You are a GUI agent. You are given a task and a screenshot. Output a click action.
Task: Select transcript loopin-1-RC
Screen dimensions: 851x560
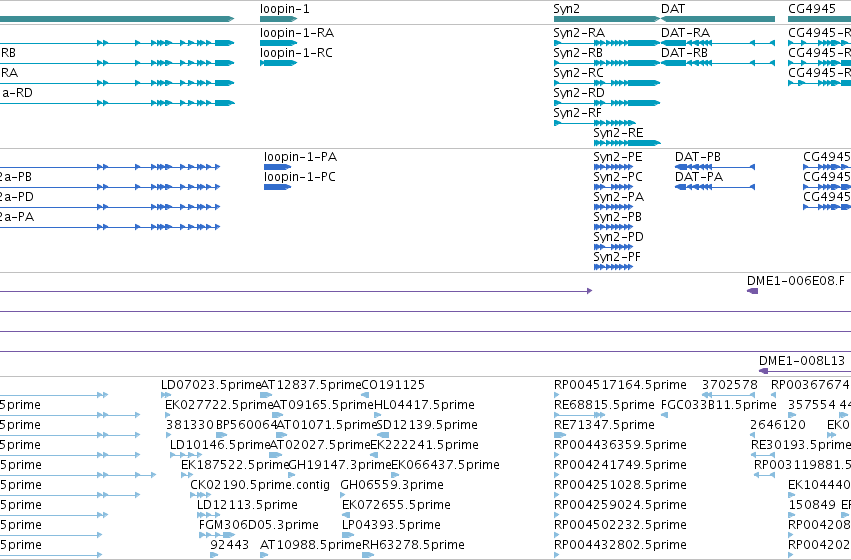(278, 63)
